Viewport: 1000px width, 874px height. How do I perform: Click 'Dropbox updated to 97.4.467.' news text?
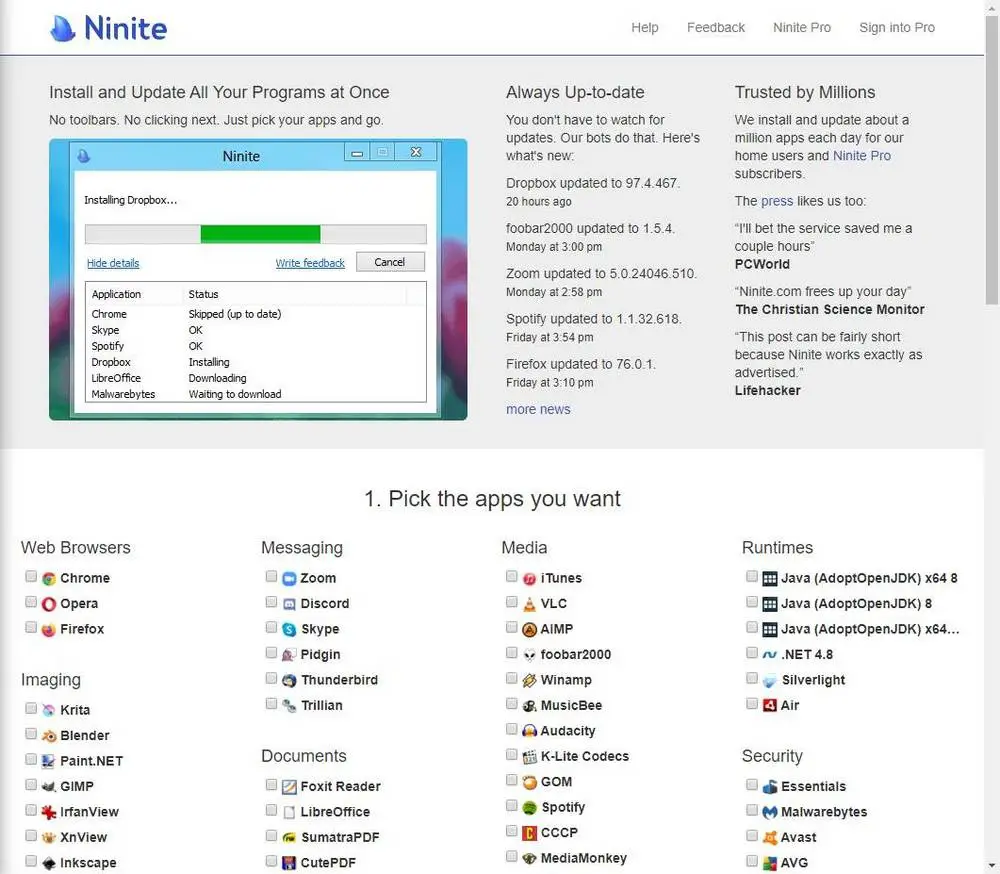tap(593, 183)
